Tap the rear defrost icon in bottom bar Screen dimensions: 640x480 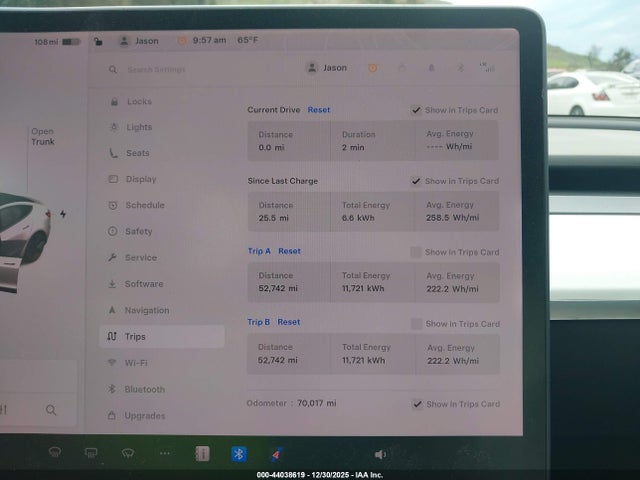91,453
